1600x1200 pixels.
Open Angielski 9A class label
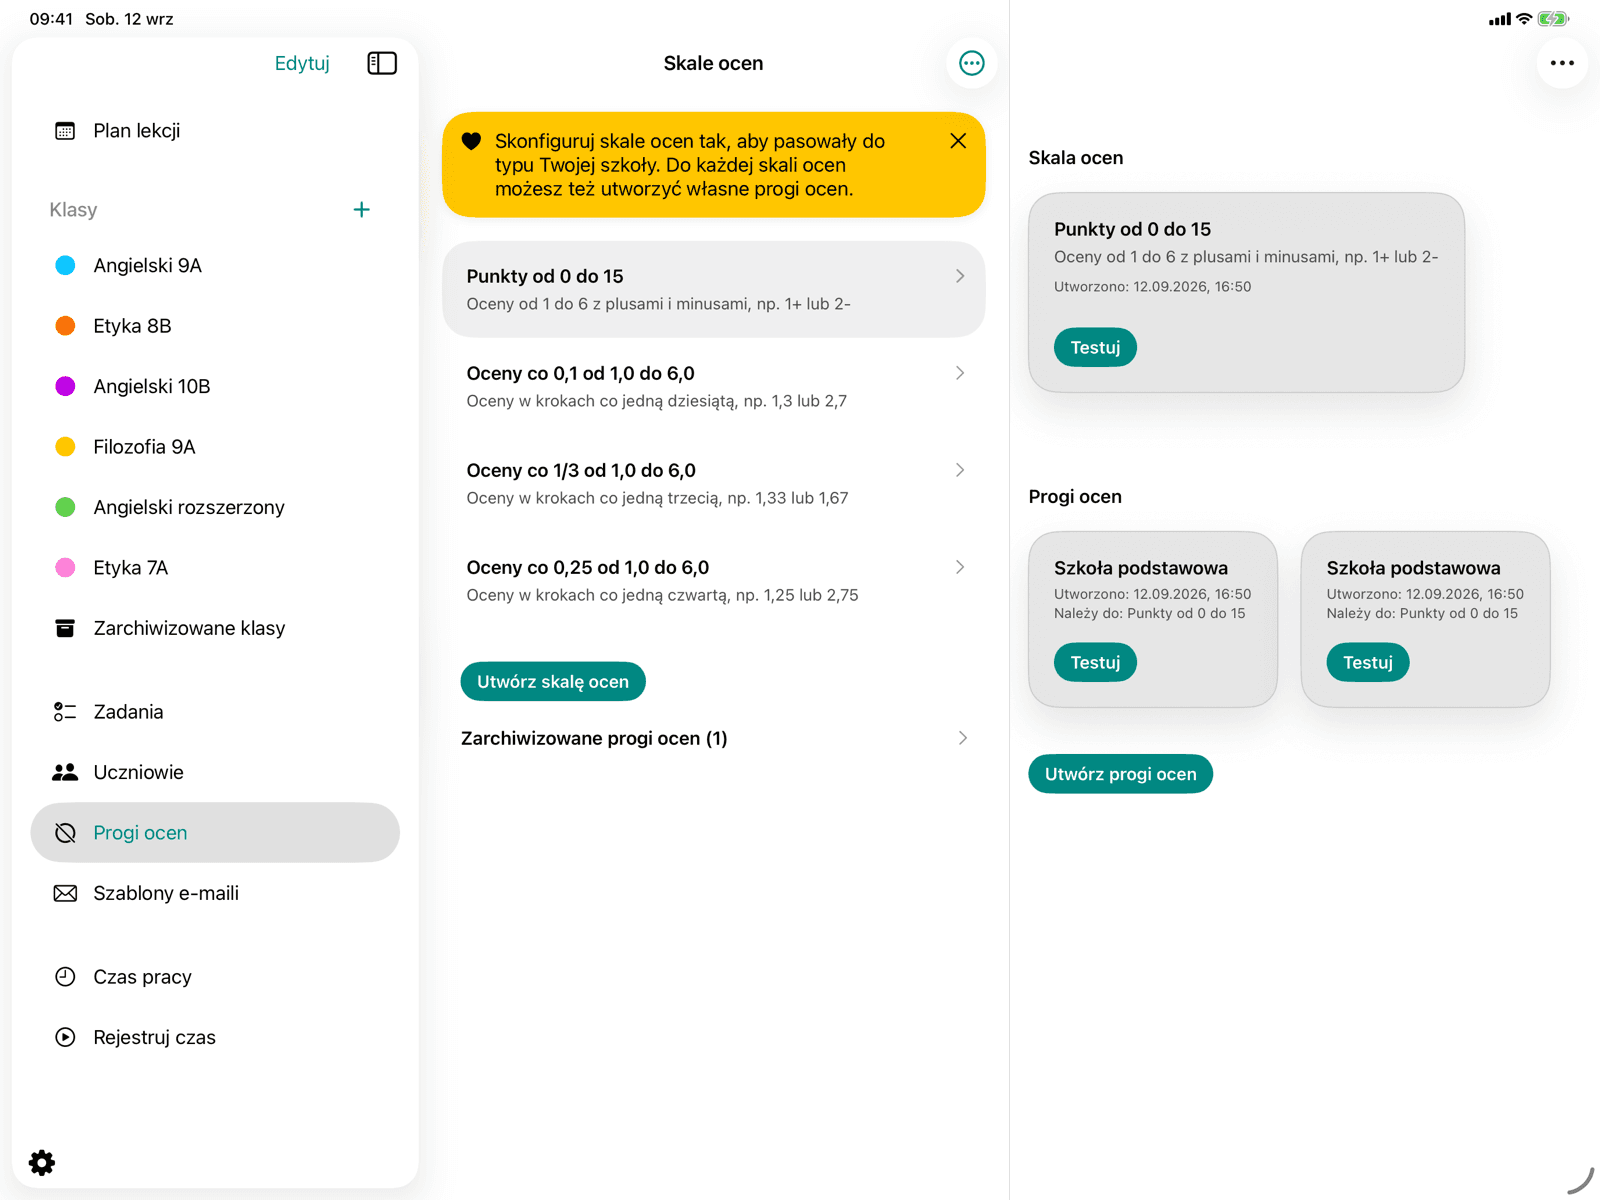147,265
